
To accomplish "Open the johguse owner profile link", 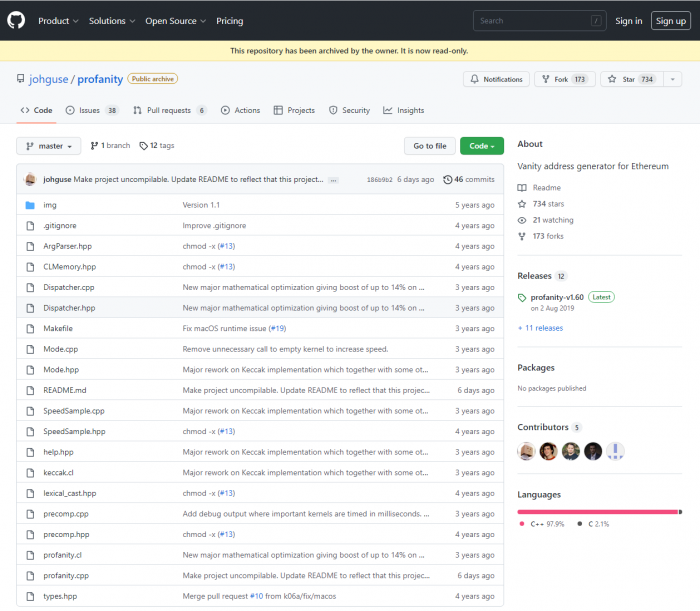I will coord(49,79).
